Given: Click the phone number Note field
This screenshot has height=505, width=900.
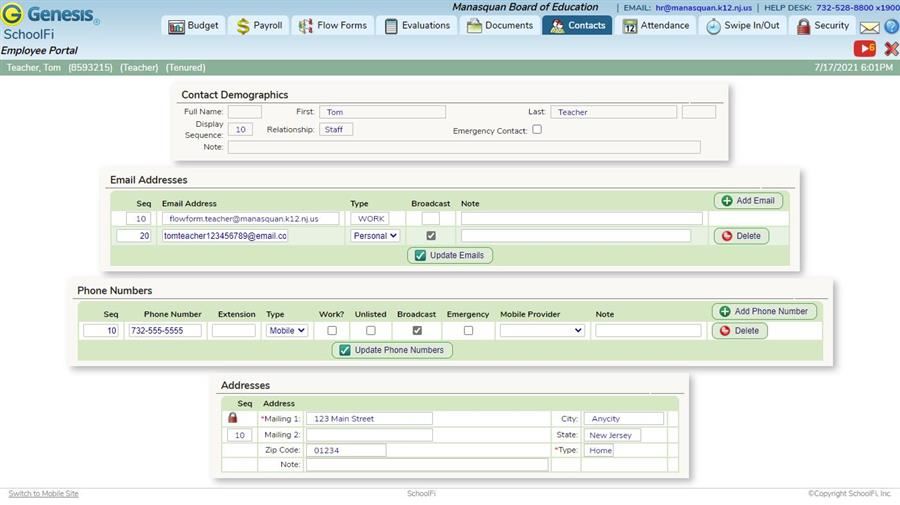Looking at the screenshot, I should tap(648, 331).
